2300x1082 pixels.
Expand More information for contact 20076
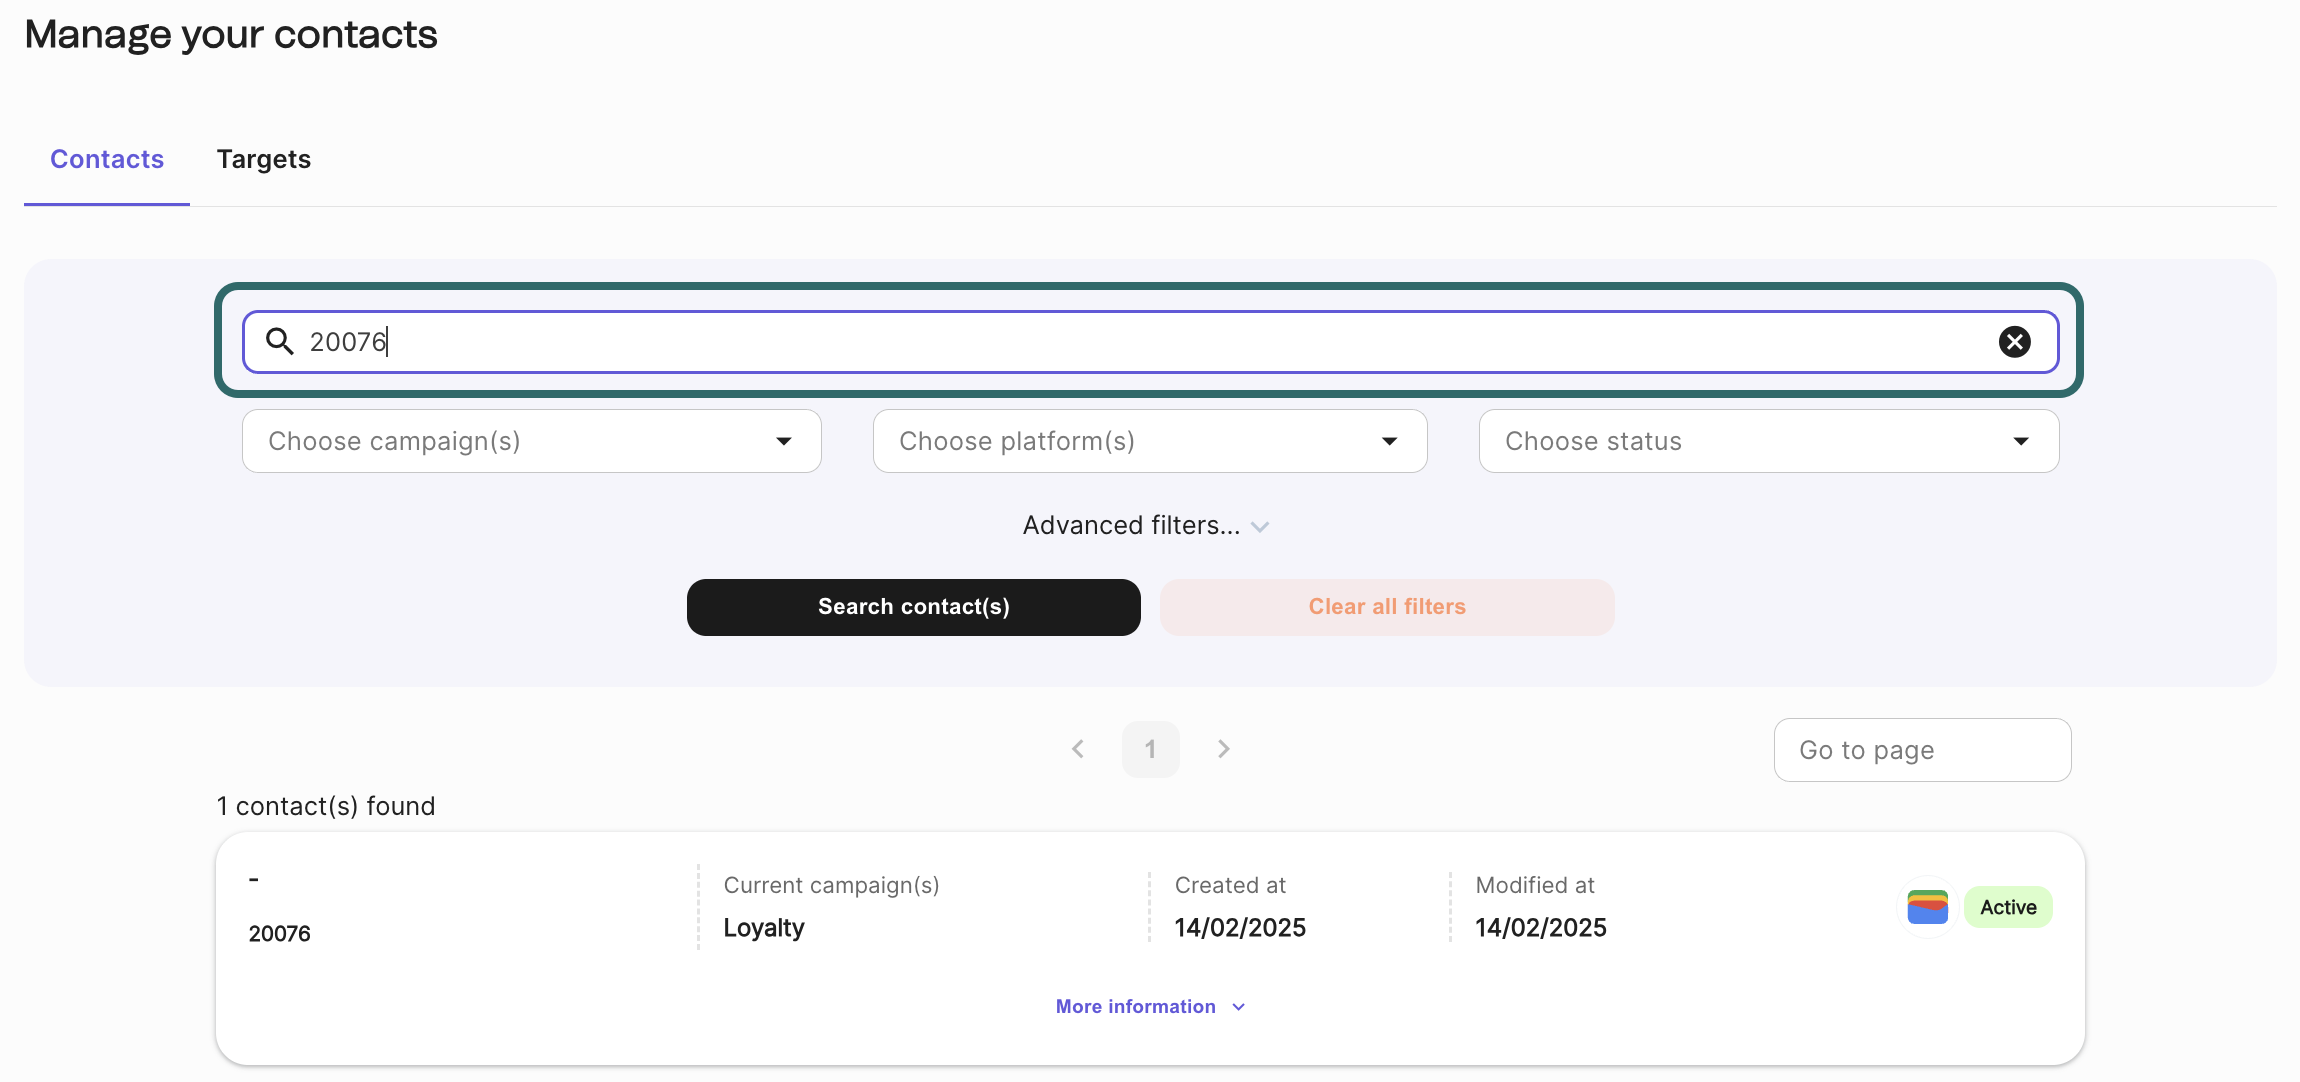1150,1007
